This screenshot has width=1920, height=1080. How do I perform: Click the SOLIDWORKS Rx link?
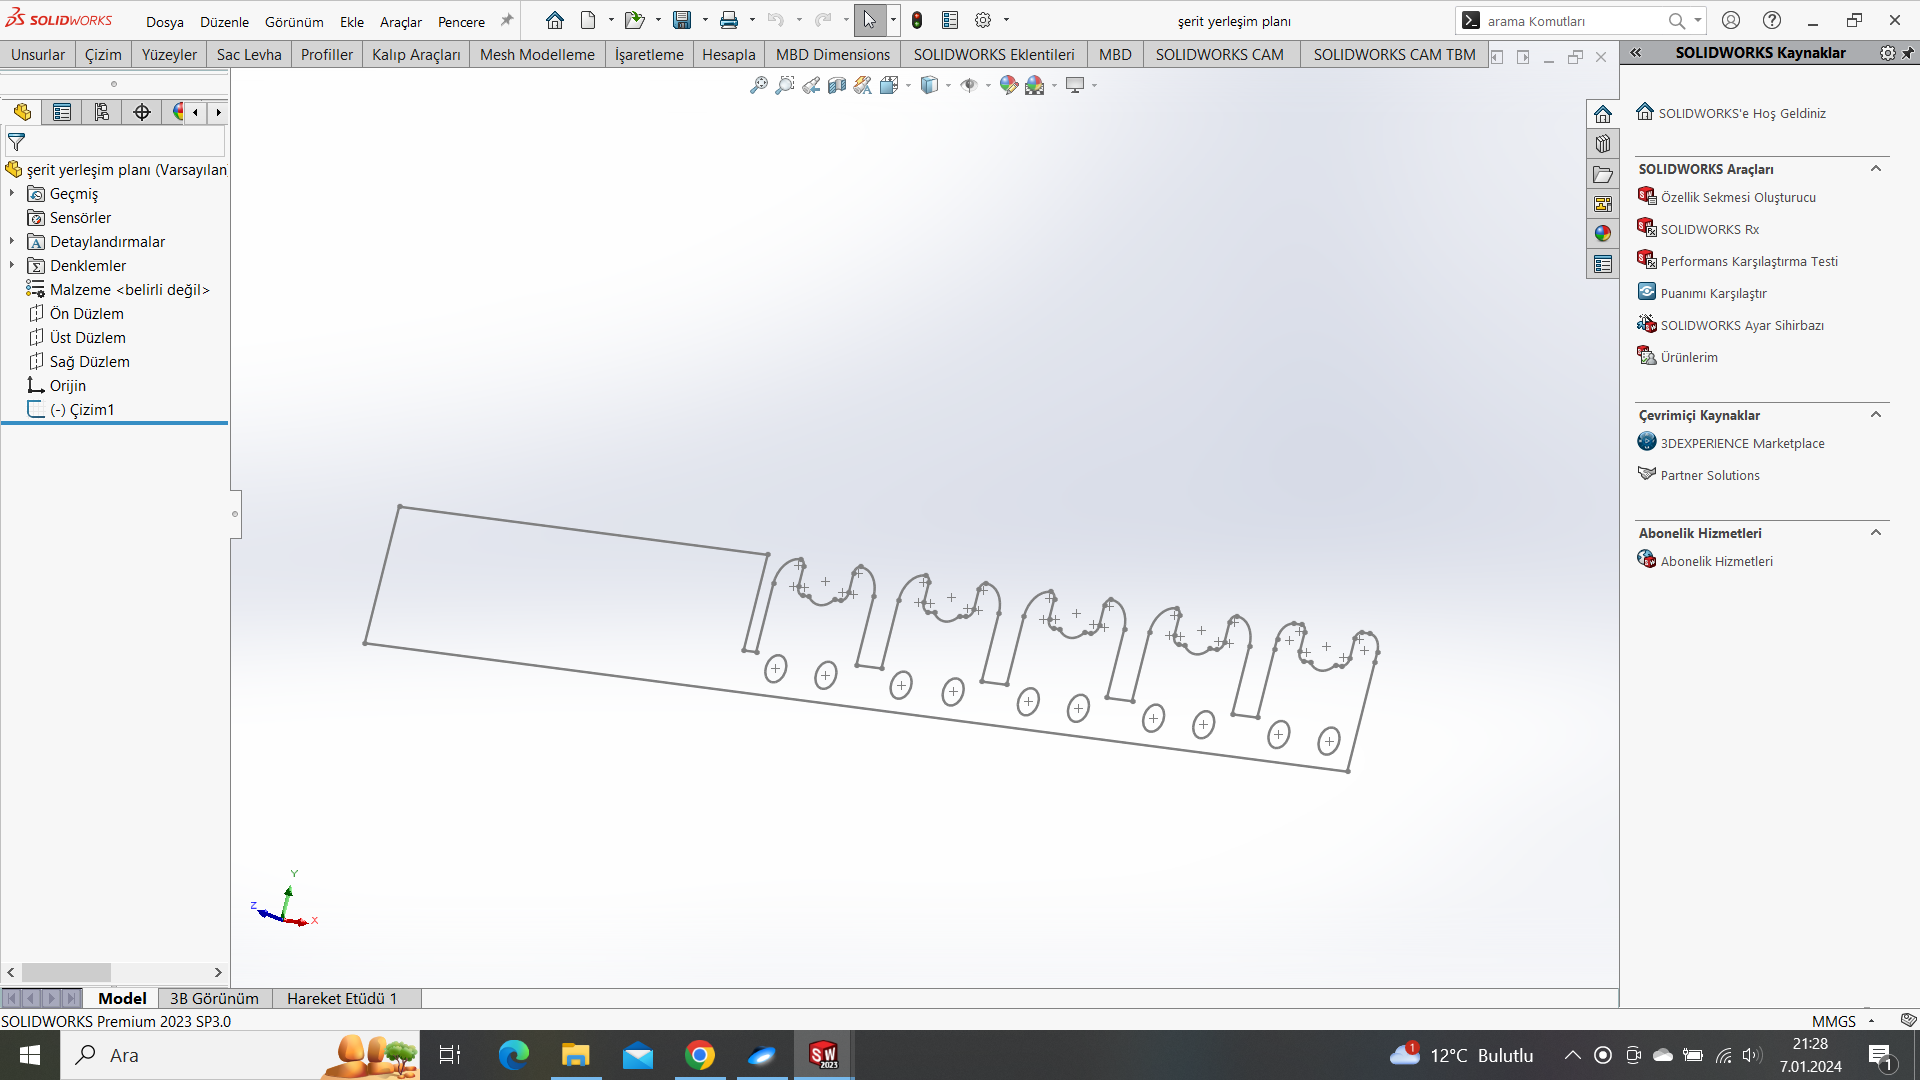1709,229
